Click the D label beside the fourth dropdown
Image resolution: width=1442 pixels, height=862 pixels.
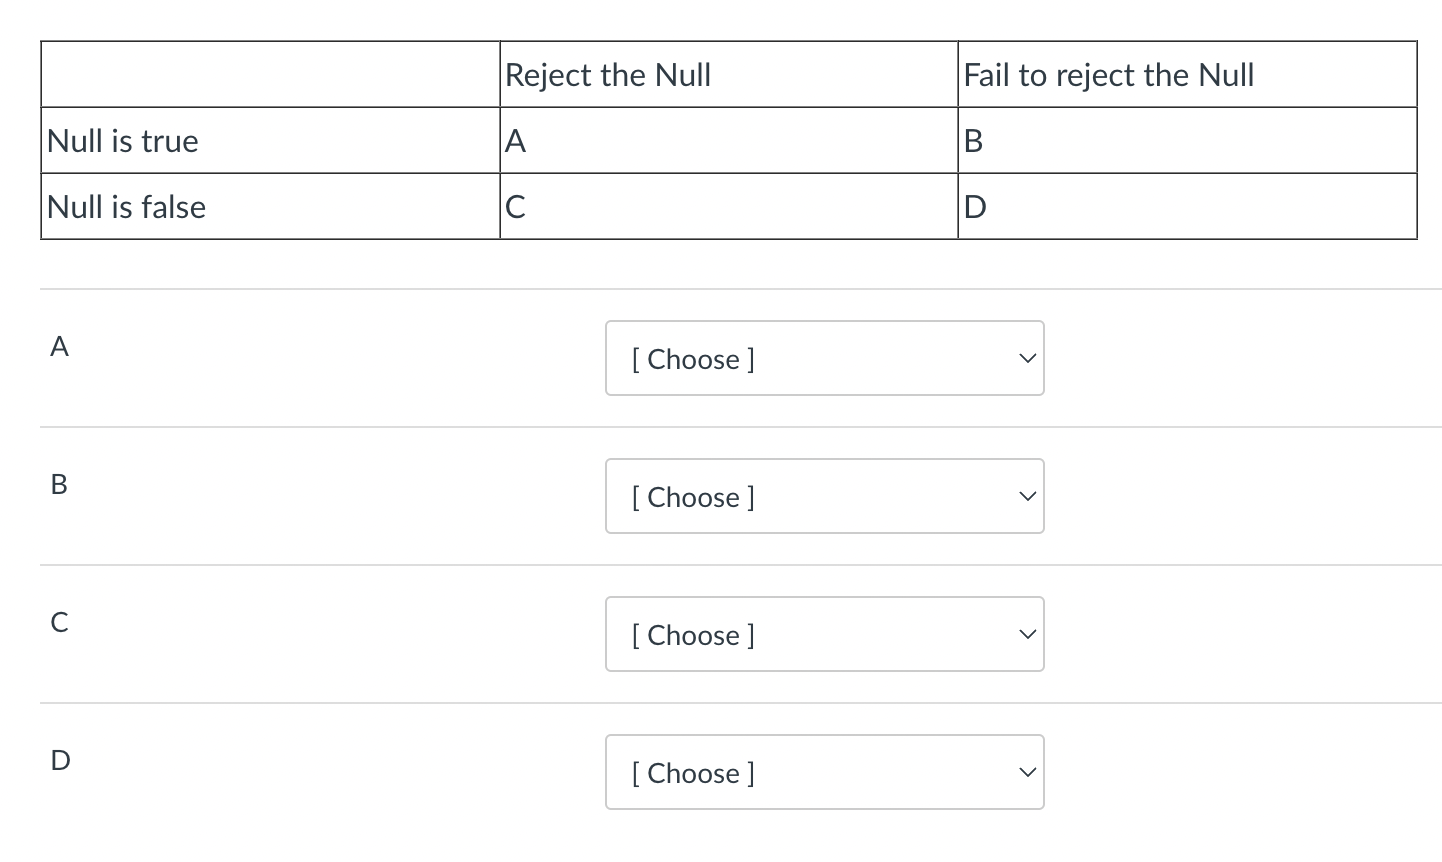[x=60, y=760]
